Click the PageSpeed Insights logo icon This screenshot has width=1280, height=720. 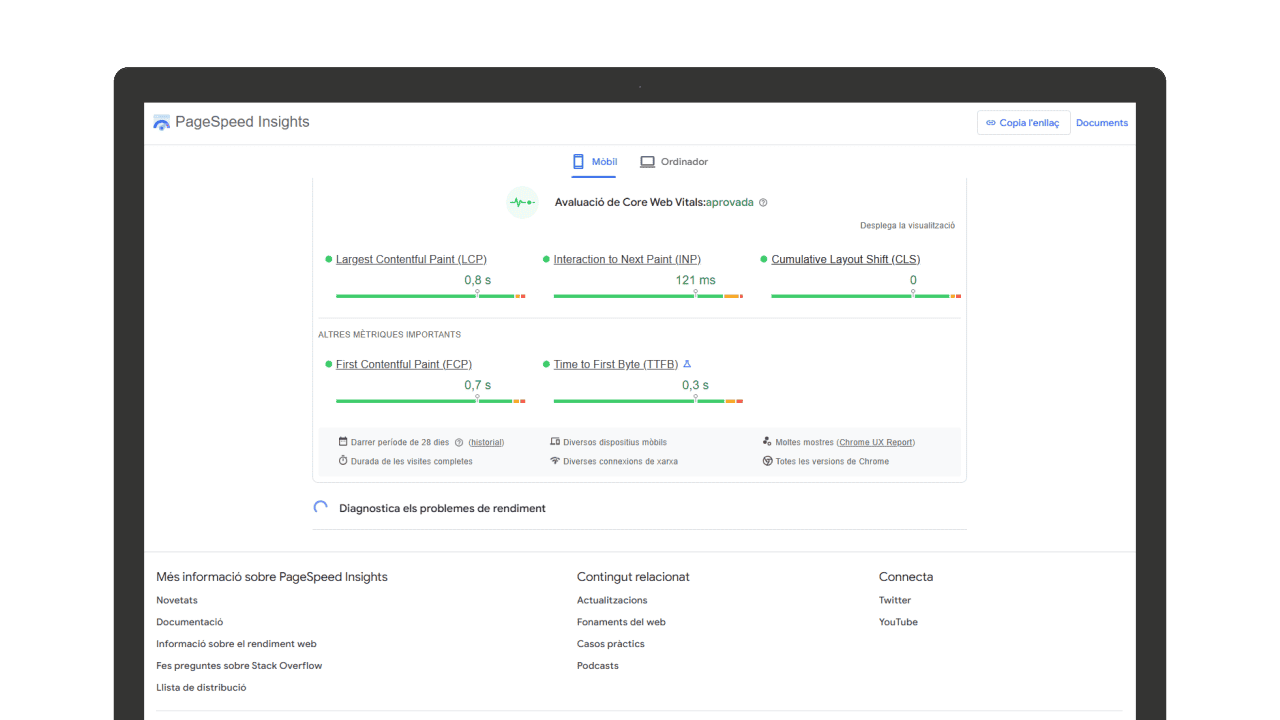160,121
